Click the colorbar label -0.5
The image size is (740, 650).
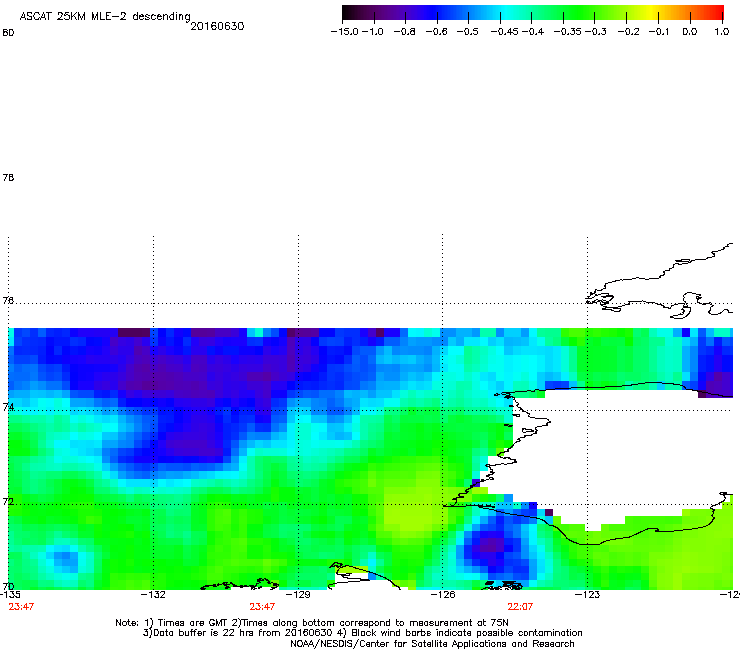point(468,32)
